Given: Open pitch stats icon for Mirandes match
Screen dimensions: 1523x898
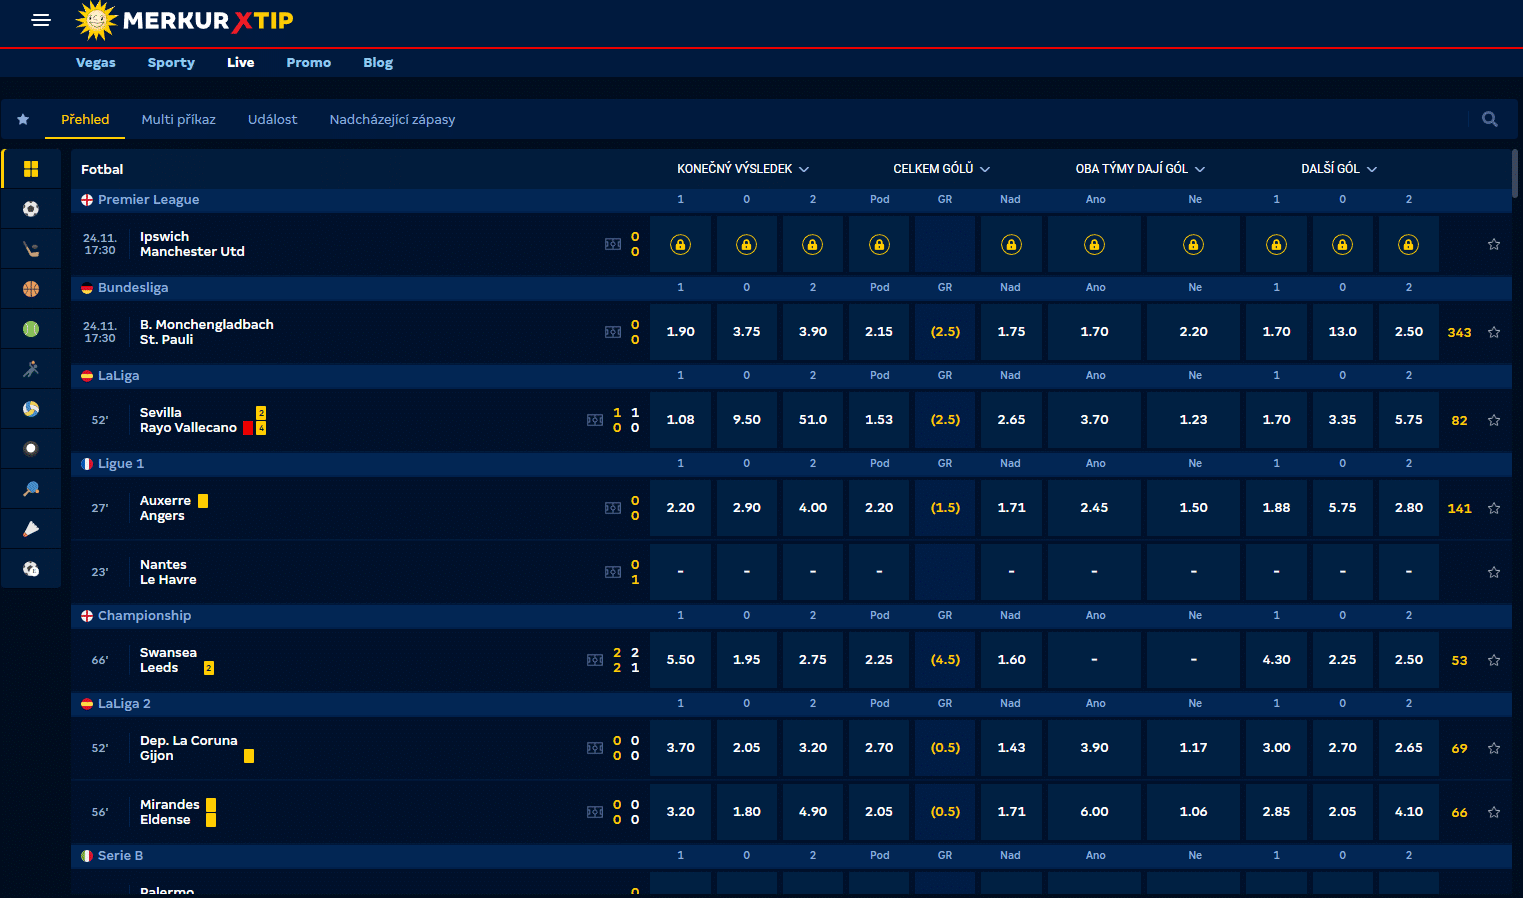Looking at the screenshot, I should [x=595, y=812].
